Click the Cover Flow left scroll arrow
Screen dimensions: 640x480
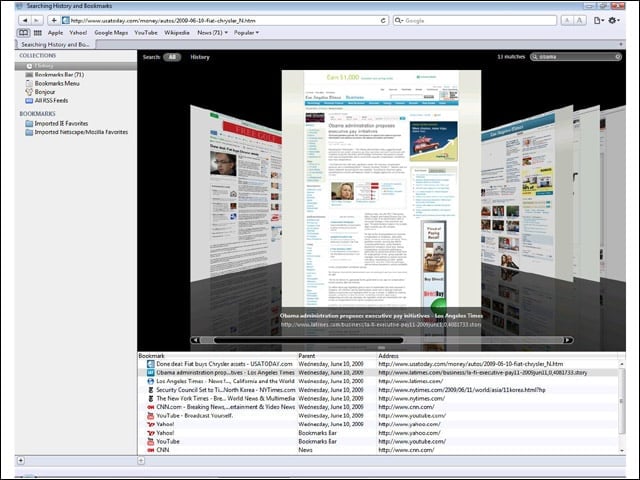click(x=196, y=340)
